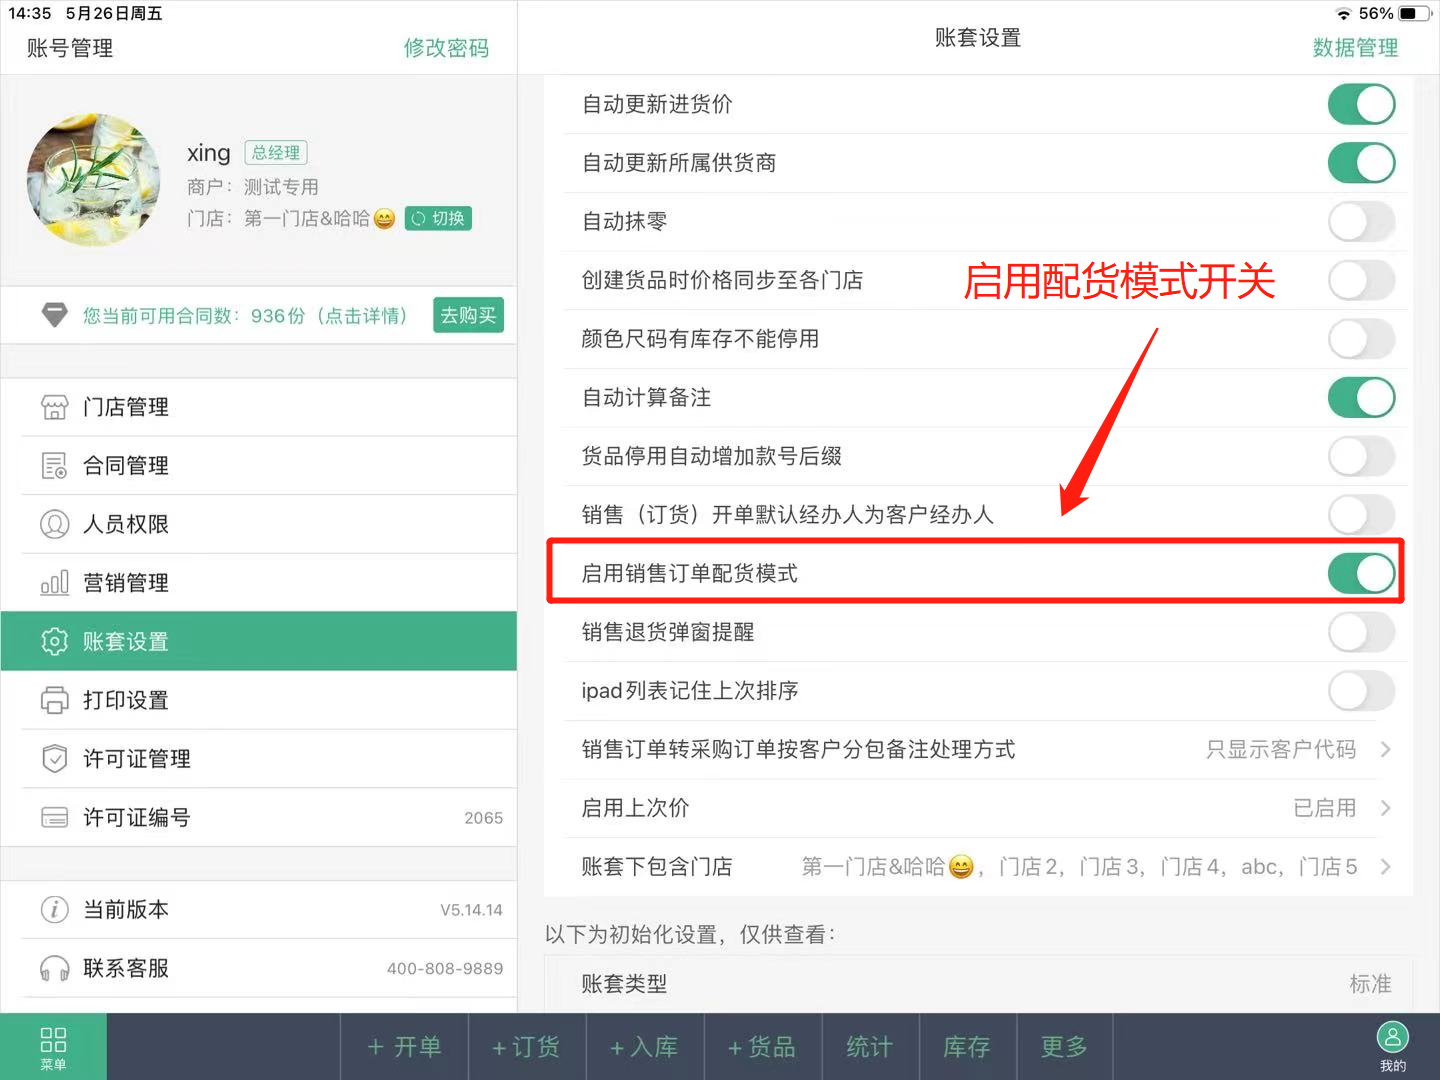
Task: Select 已启用 value for 上次价
Action: pos(1325,808)
